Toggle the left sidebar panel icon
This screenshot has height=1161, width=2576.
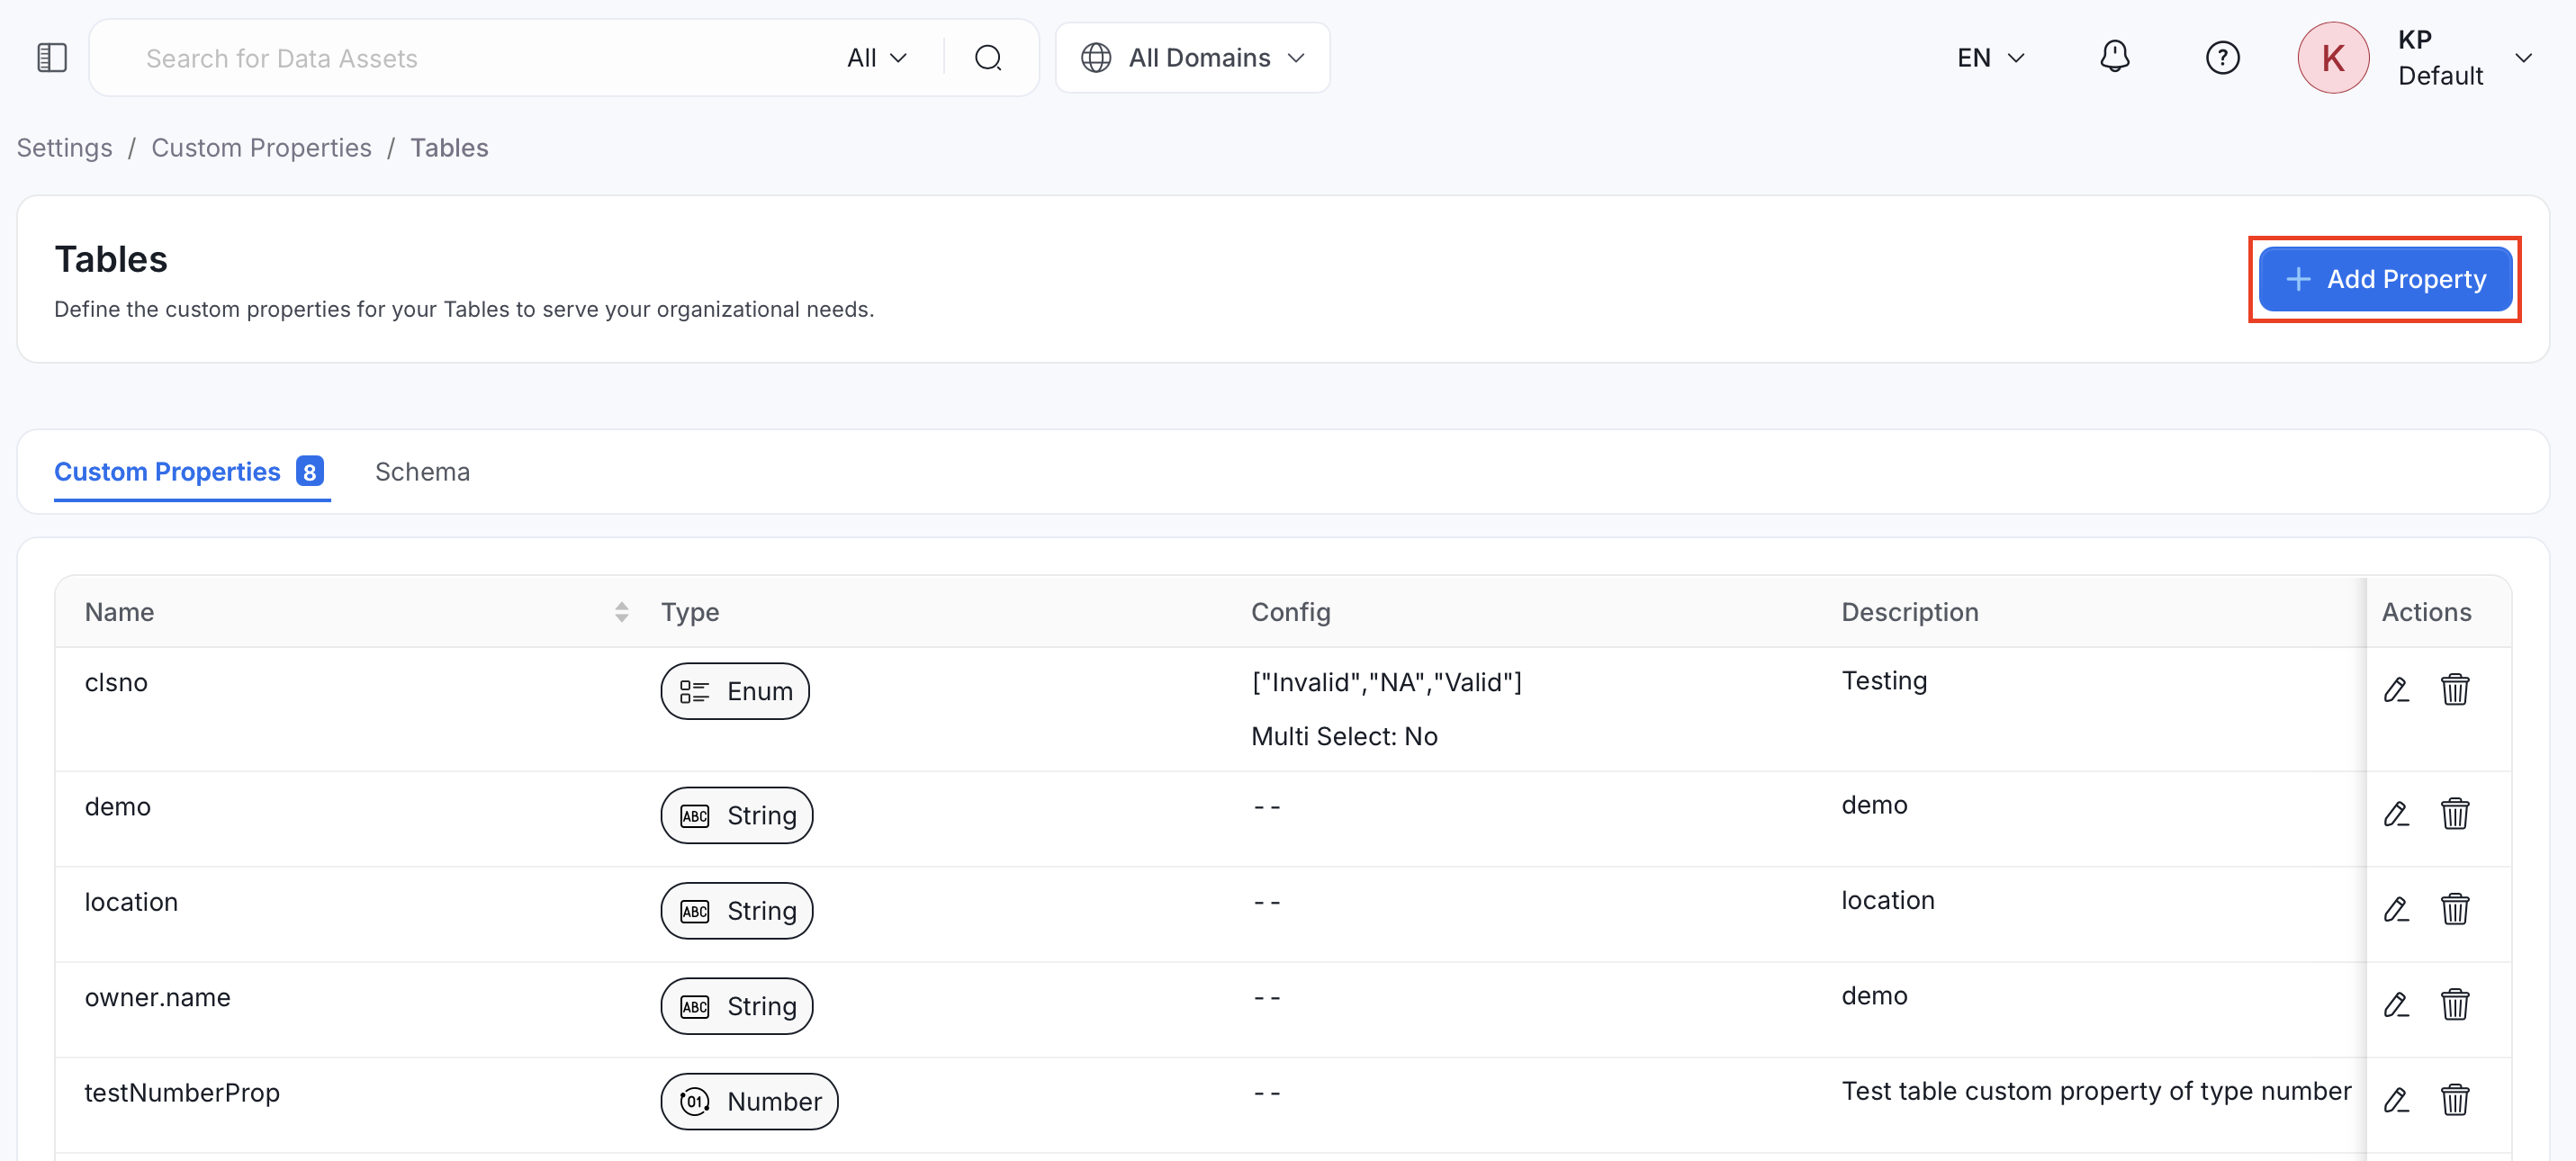tap(52, 58)
